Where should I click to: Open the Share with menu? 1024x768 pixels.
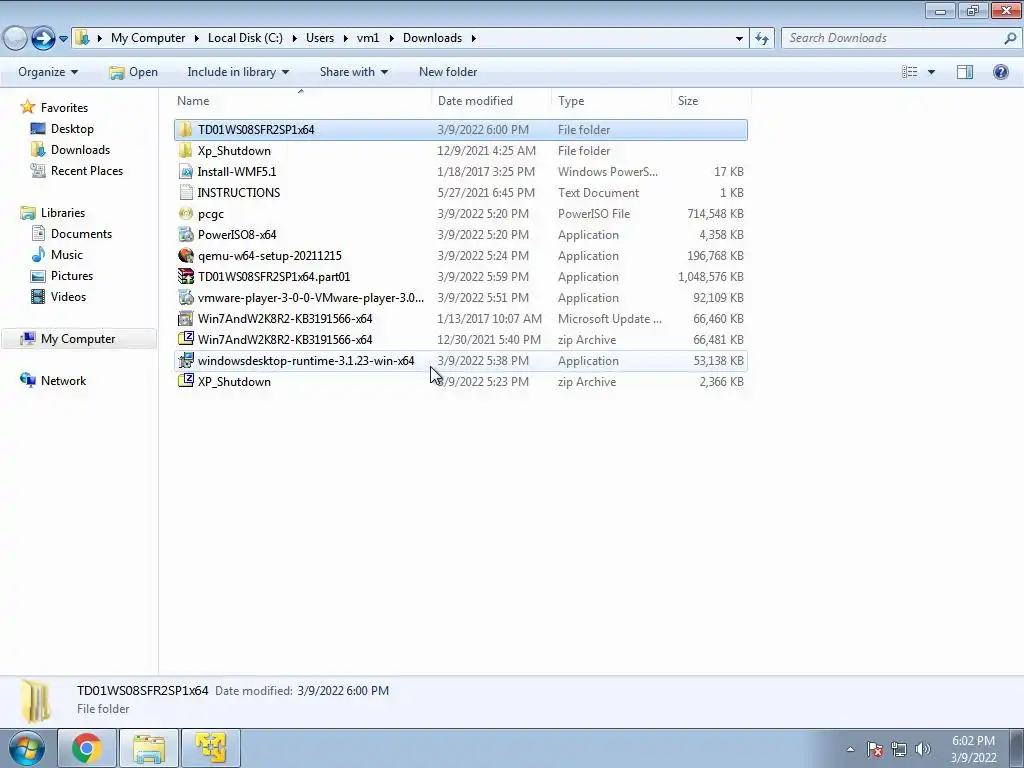point(353,72)
